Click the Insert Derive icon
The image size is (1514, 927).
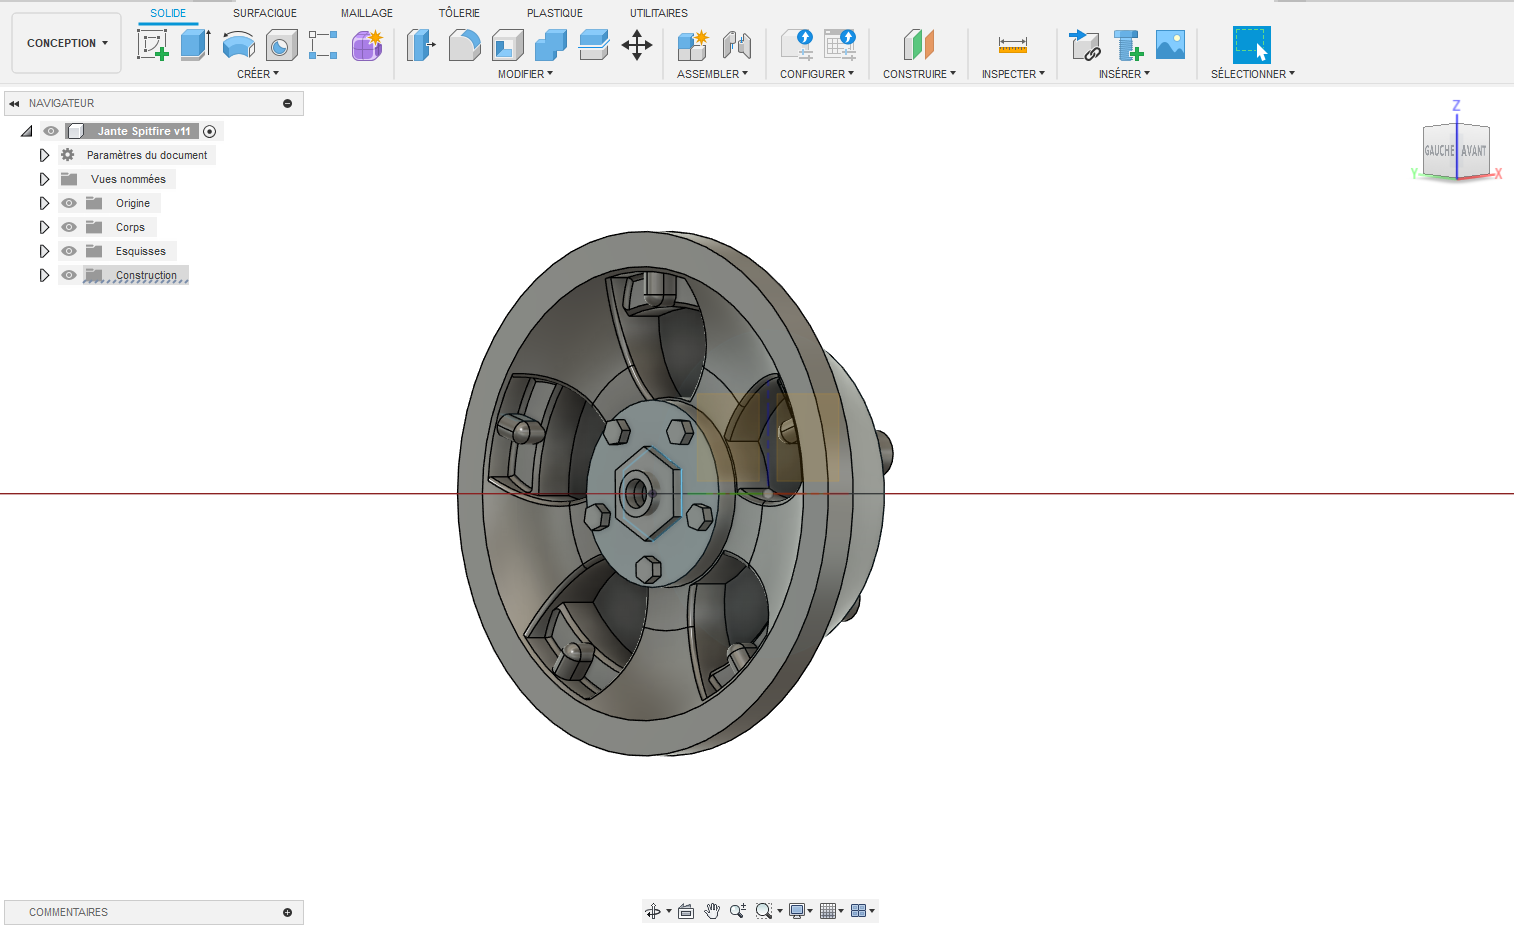[x=1085, y=45]
